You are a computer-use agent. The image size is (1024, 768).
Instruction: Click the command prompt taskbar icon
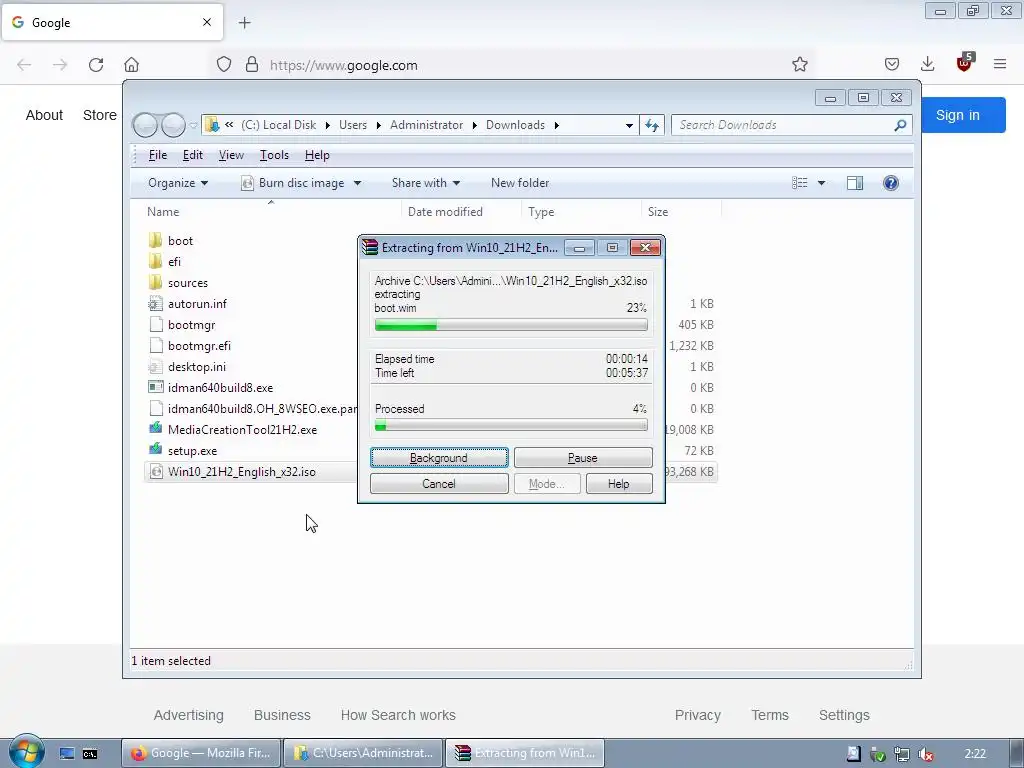click(x=90, y=754)
